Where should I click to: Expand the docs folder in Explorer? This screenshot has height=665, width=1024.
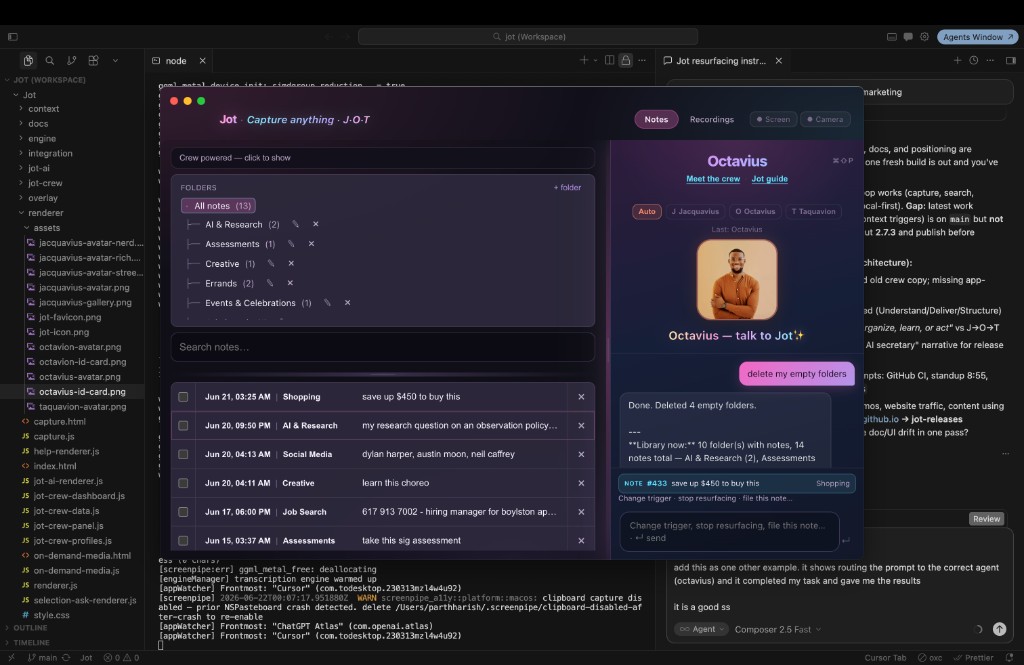tap(38, 123)
